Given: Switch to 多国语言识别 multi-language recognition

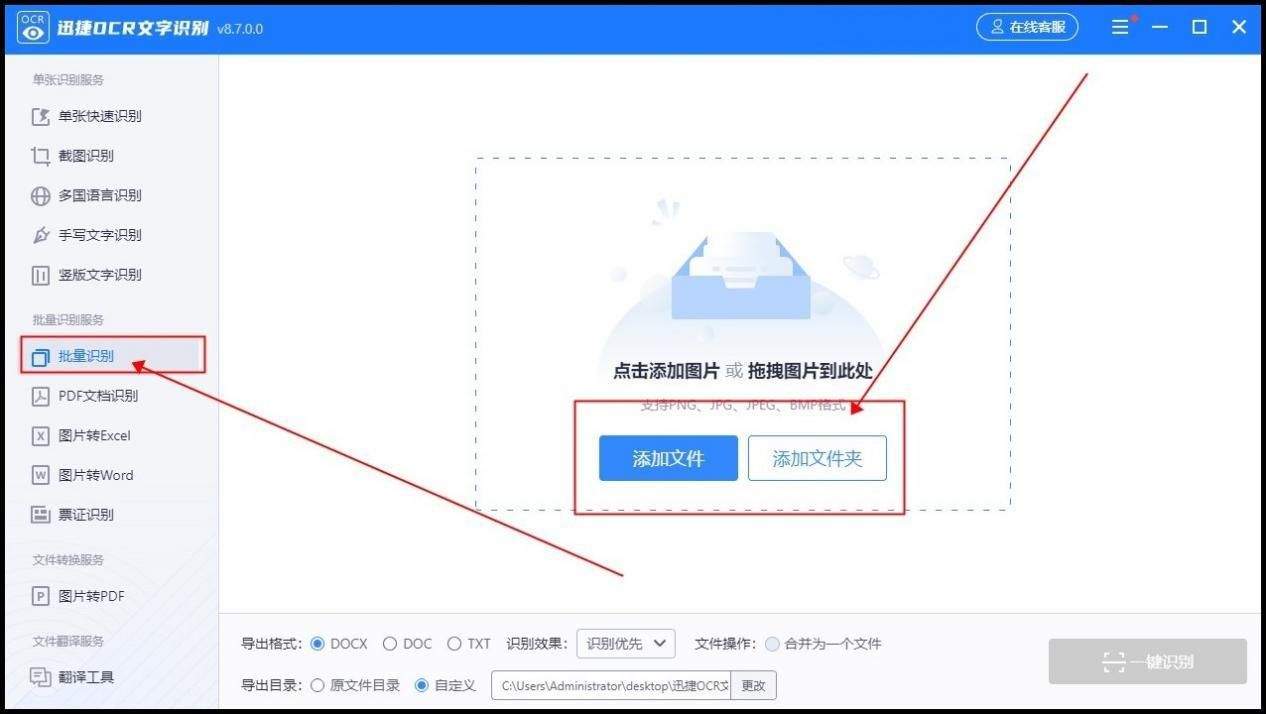Looking at the screenshot, I should [100, 195].
